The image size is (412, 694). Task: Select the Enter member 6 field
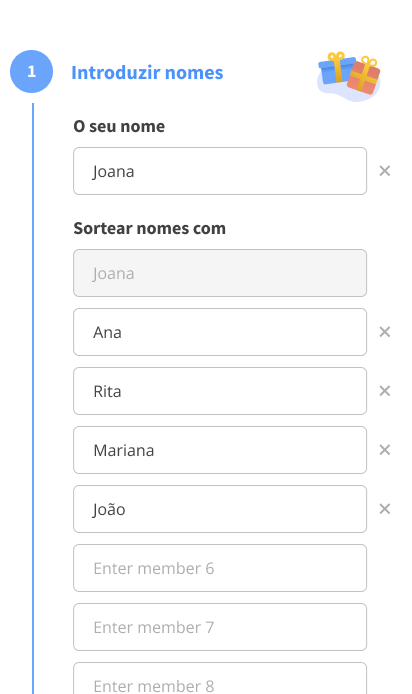pos(220,568)
